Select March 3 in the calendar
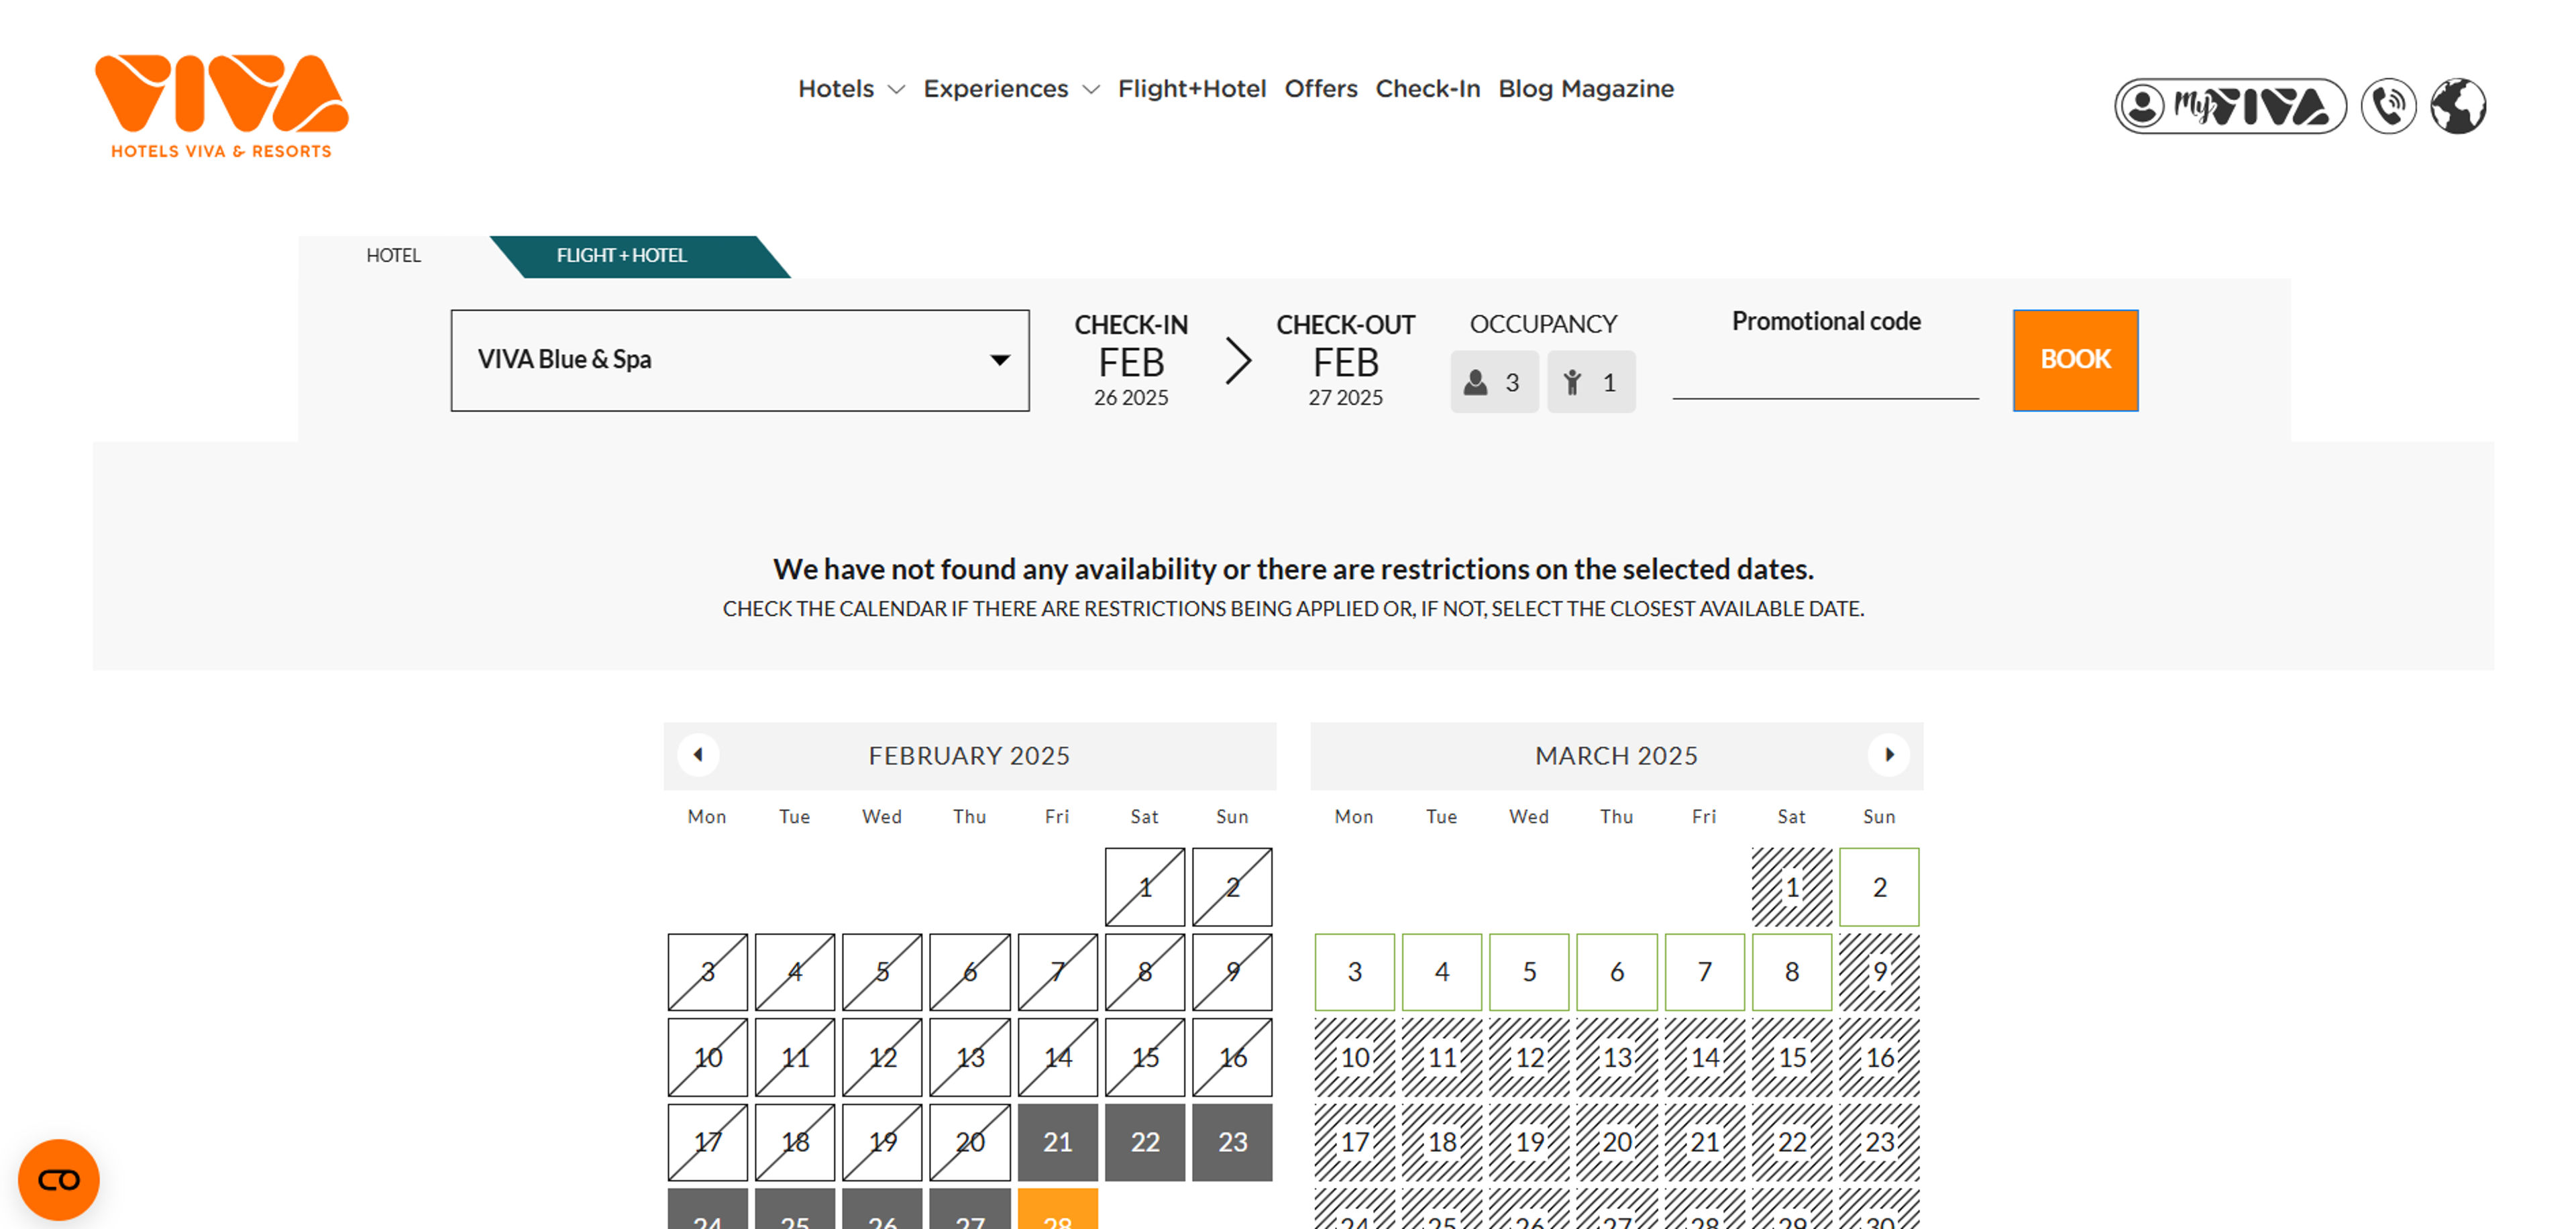This screenshot has height=1229, width=2576. (x=1354, y=972)
